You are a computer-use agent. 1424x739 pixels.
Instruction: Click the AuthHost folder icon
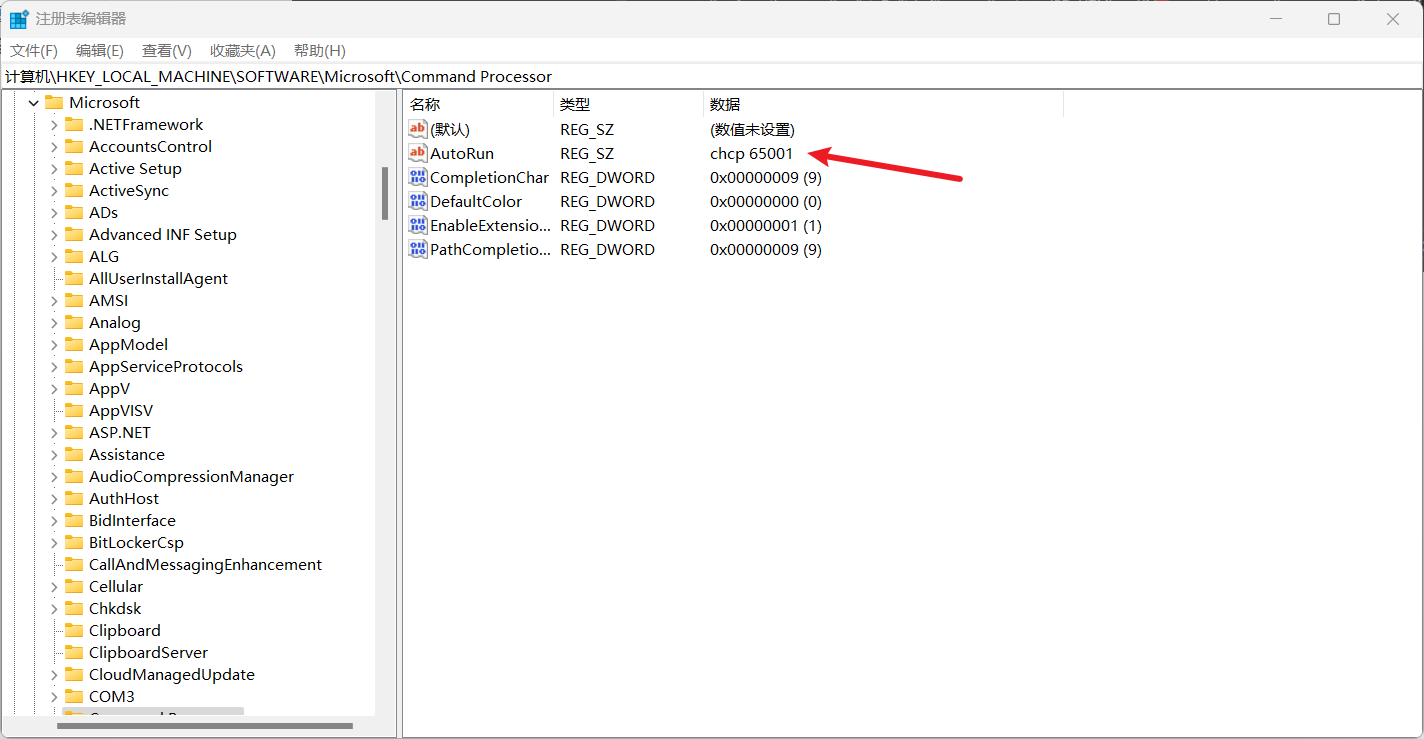pyautogui.click(x=74, y=499)
